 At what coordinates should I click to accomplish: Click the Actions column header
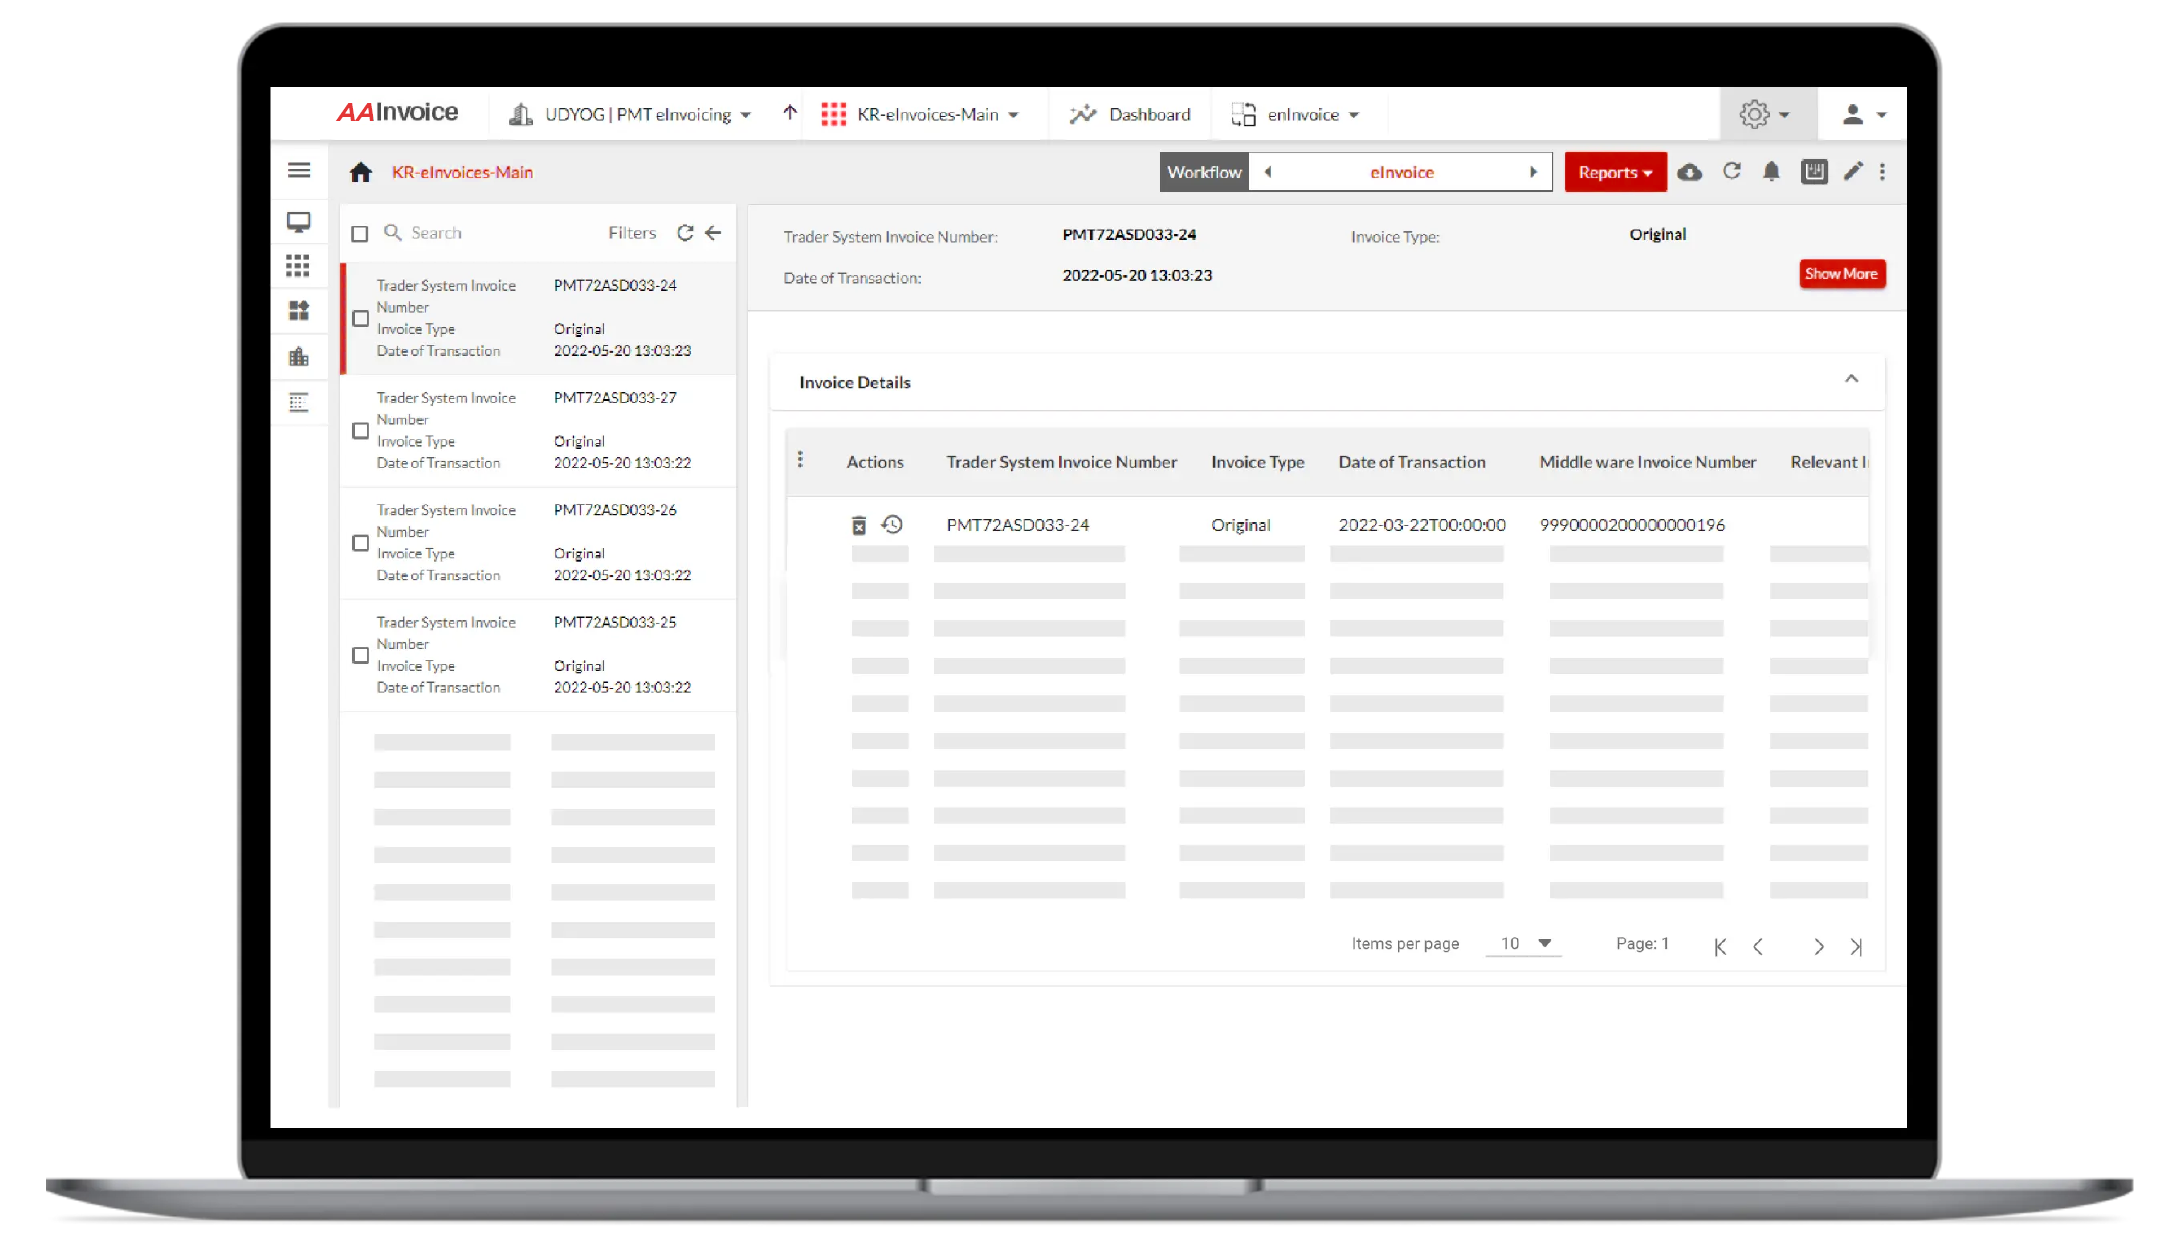[875, 462]
